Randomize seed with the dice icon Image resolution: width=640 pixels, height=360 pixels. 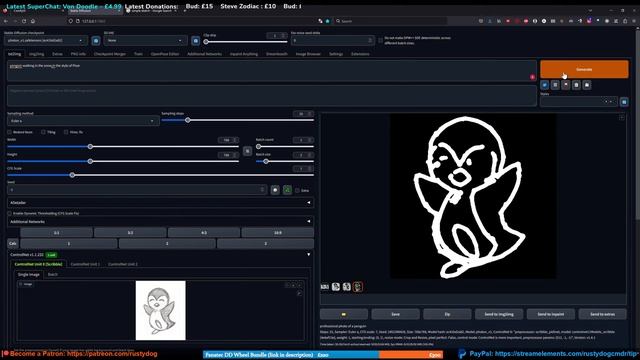tap(275, 190)
